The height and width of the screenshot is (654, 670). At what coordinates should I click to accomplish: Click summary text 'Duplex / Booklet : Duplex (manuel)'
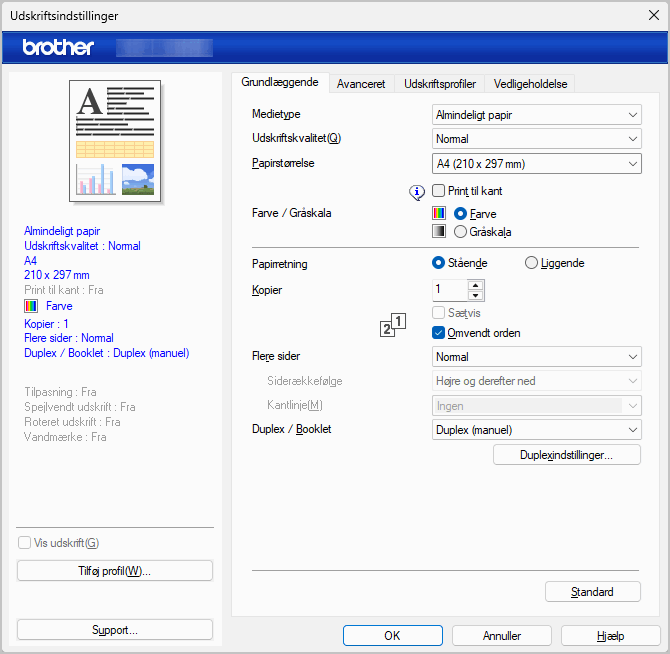106,353
